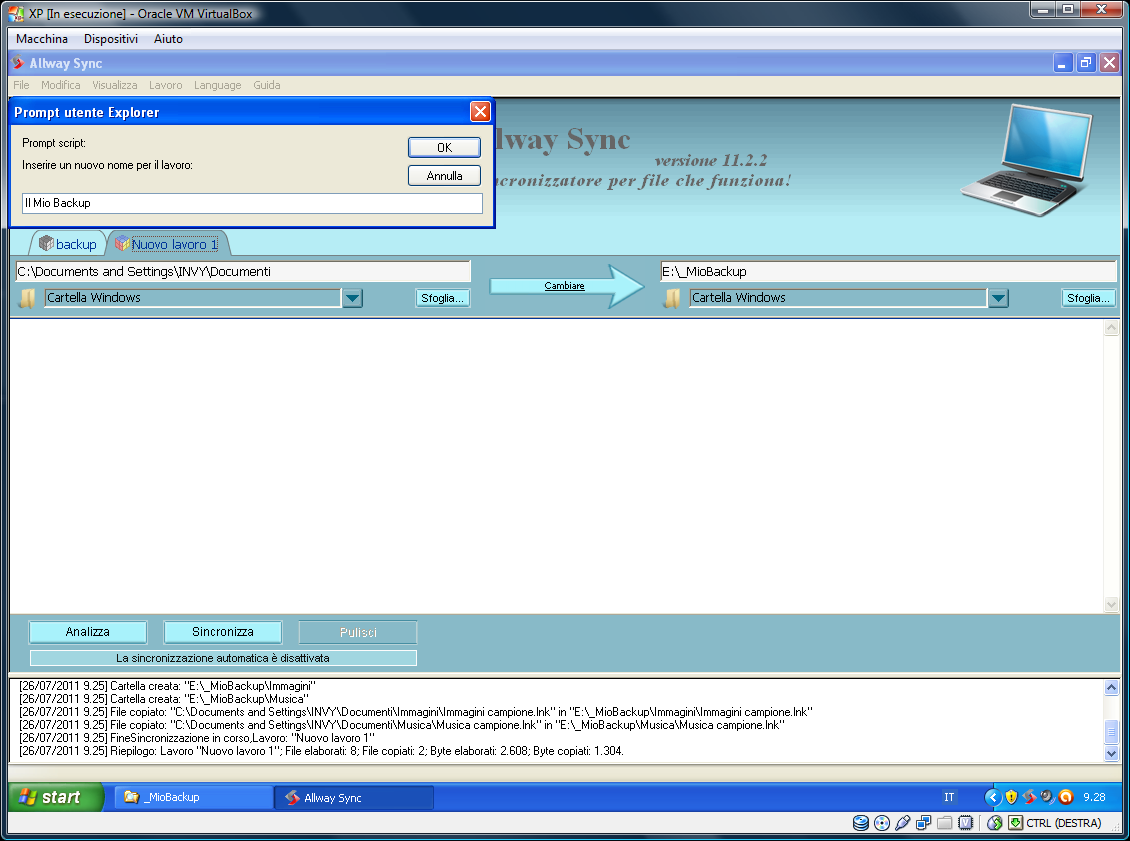Open the Modifica menu

click(61, 85)
